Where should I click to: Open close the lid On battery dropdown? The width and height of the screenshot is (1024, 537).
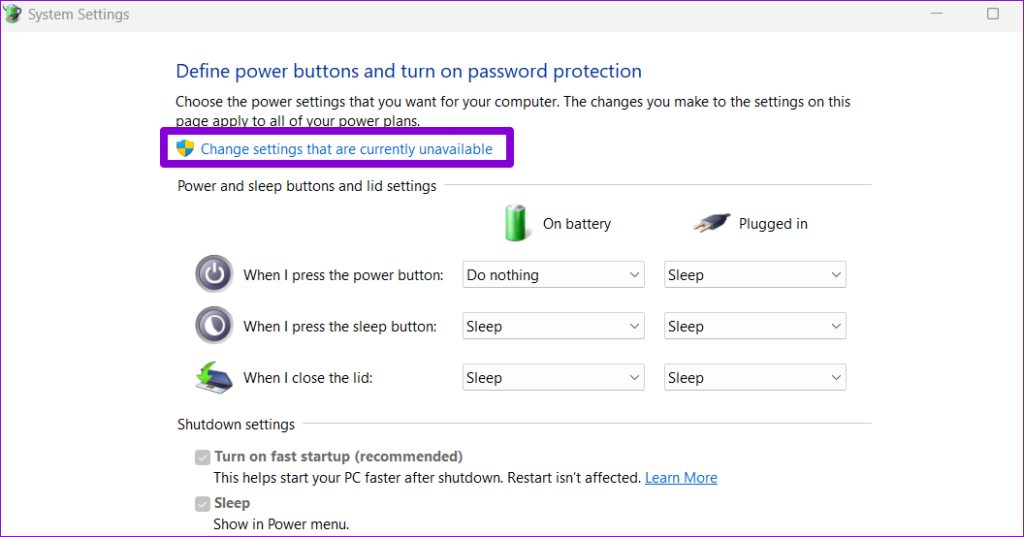click(553, 378)
